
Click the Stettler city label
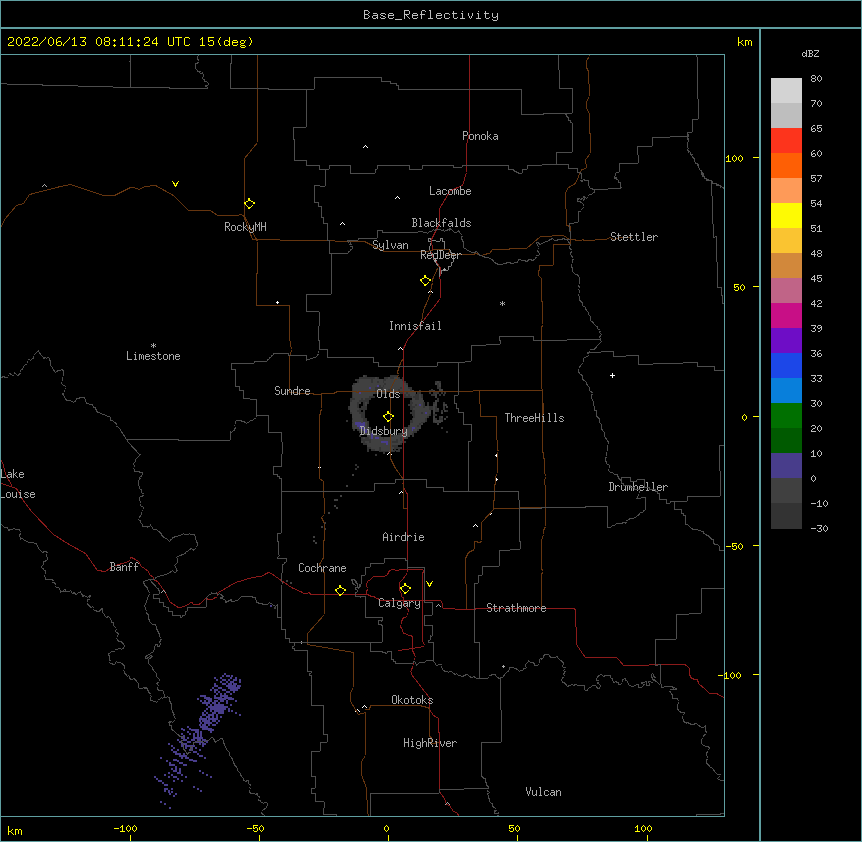point(634,237)
